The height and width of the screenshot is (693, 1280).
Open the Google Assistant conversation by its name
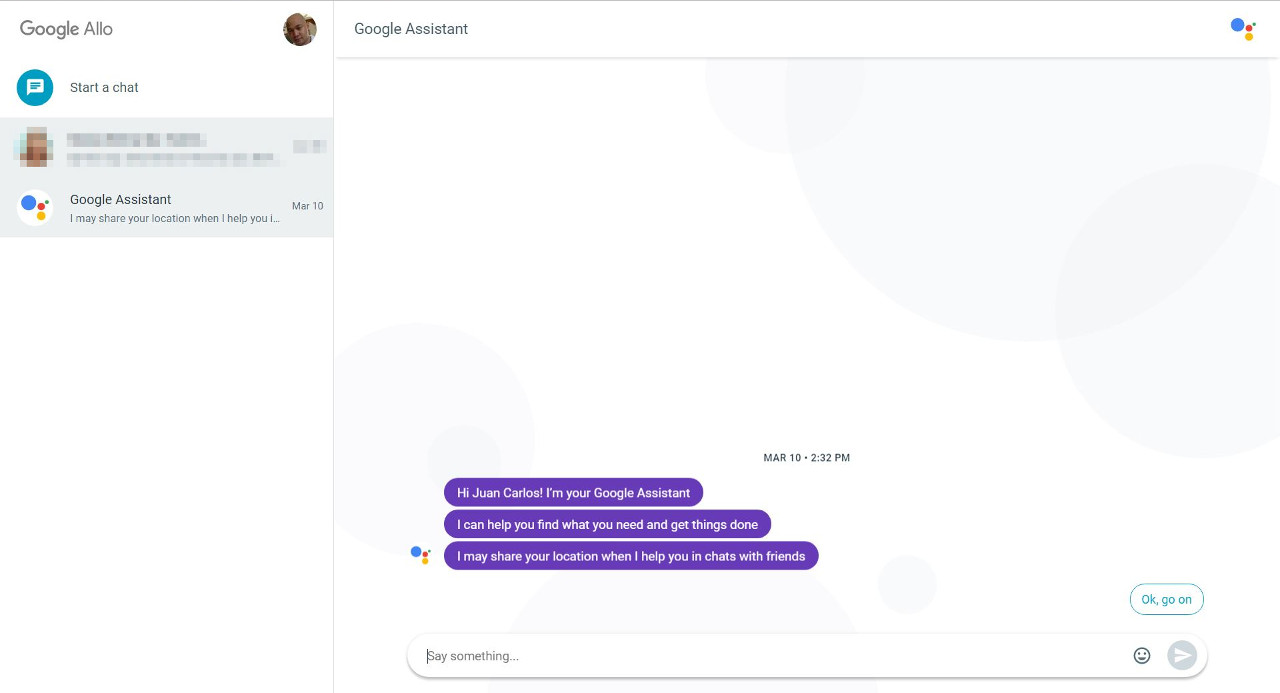pyautogui.click(x=121, y=200)
